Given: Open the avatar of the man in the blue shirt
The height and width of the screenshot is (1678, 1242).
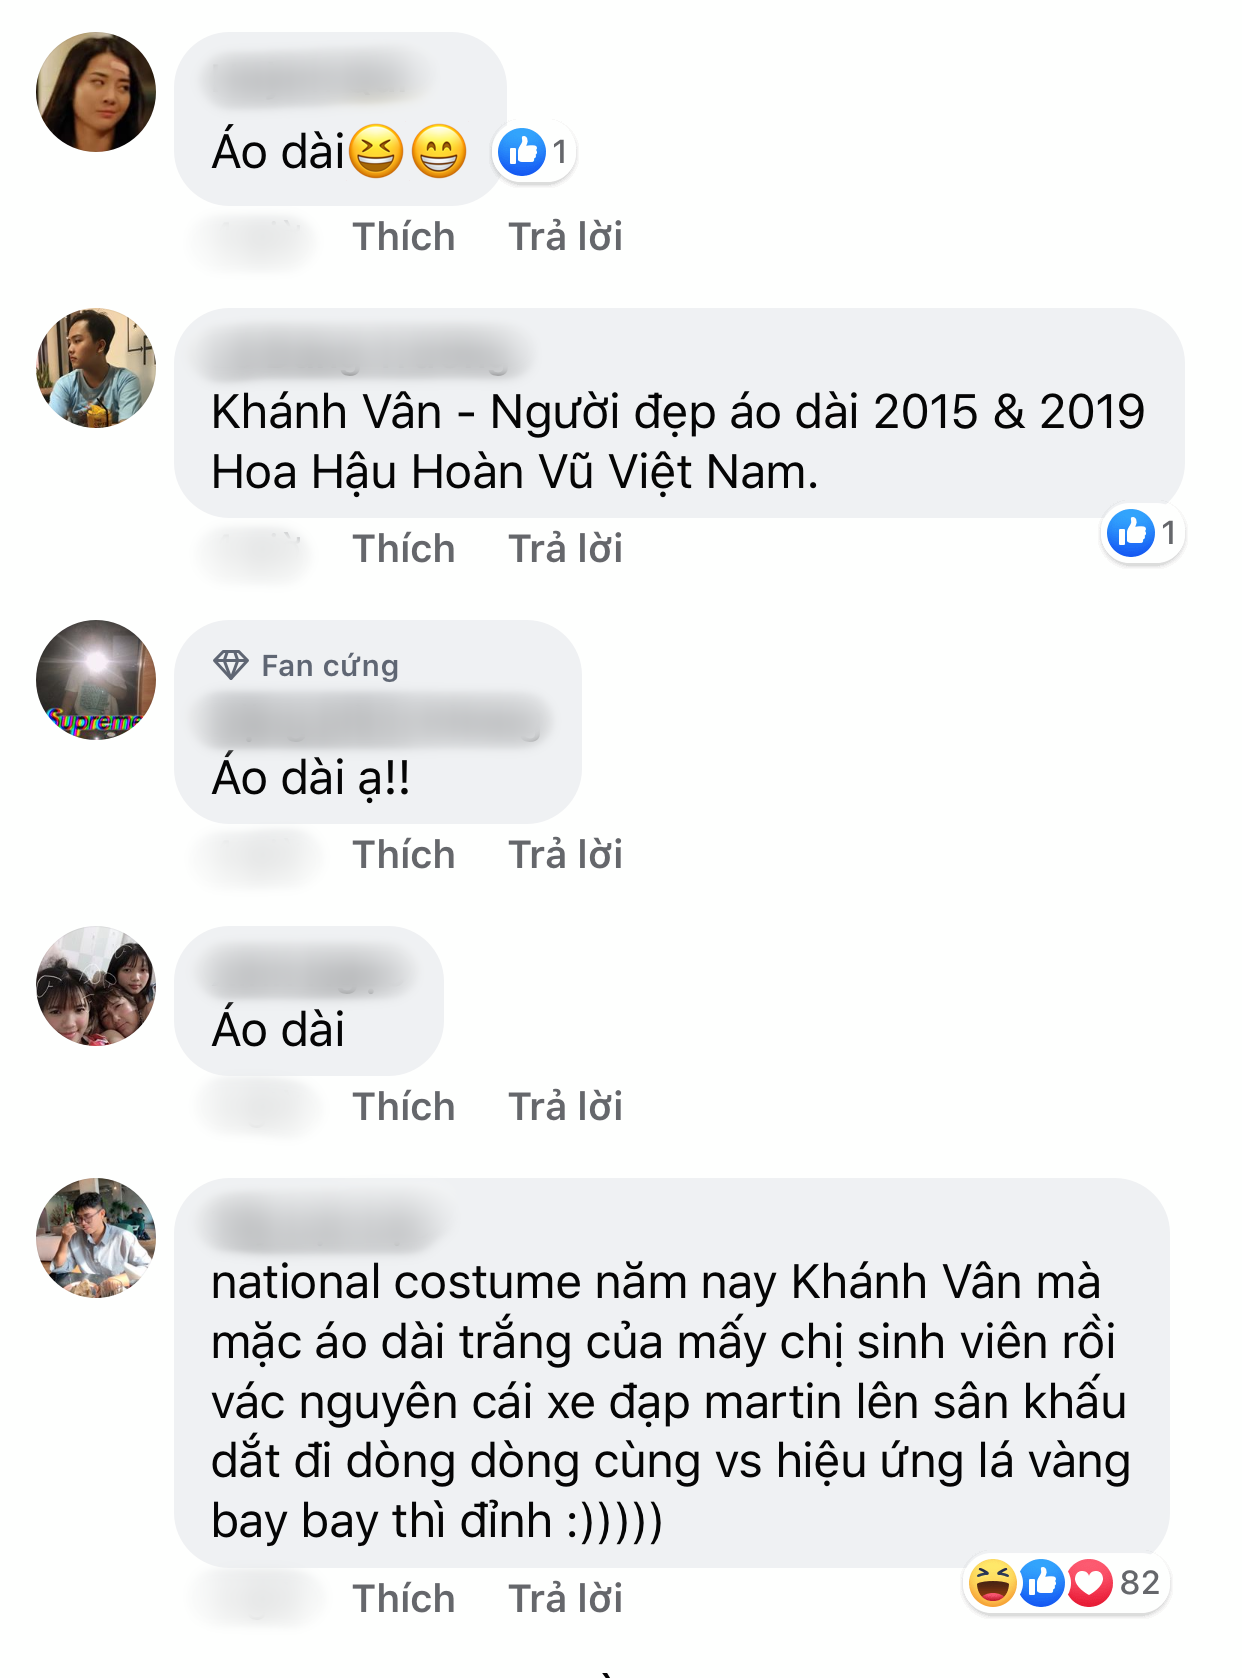Looking at the screenshot, I should tap(96, 368).
